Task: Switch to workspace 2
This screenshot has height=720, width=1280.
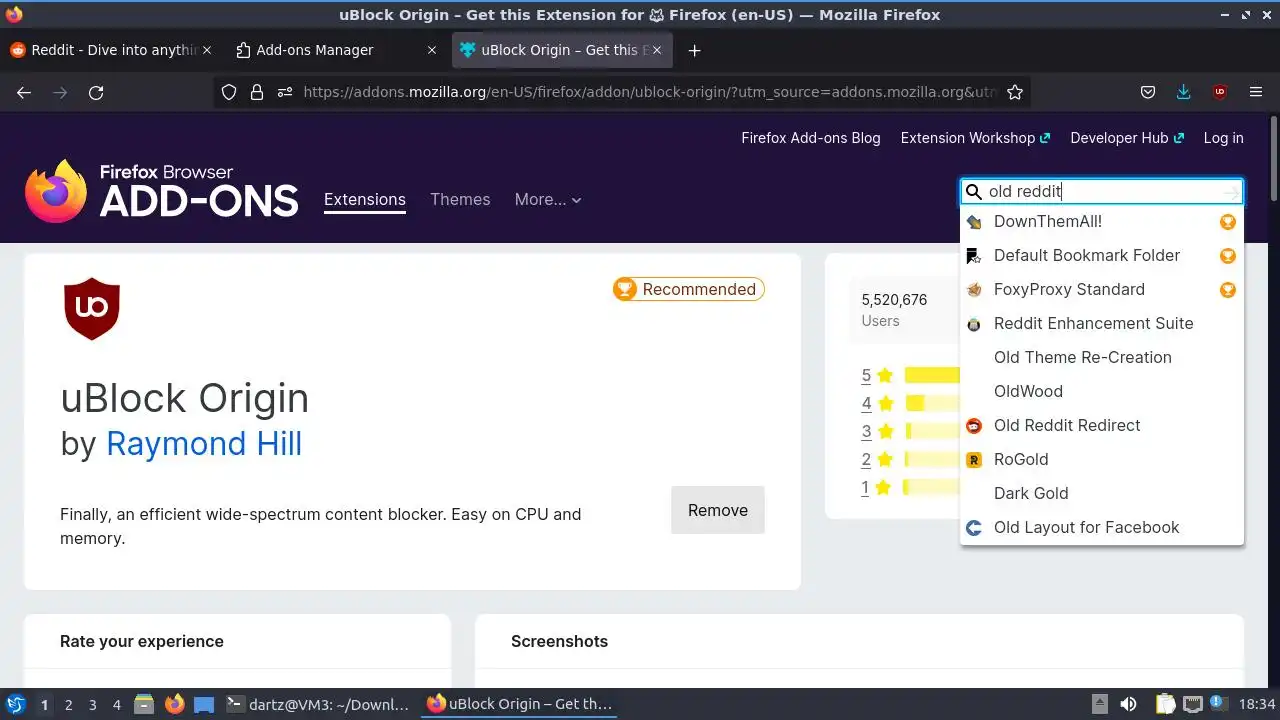Action: pos(69,704)
